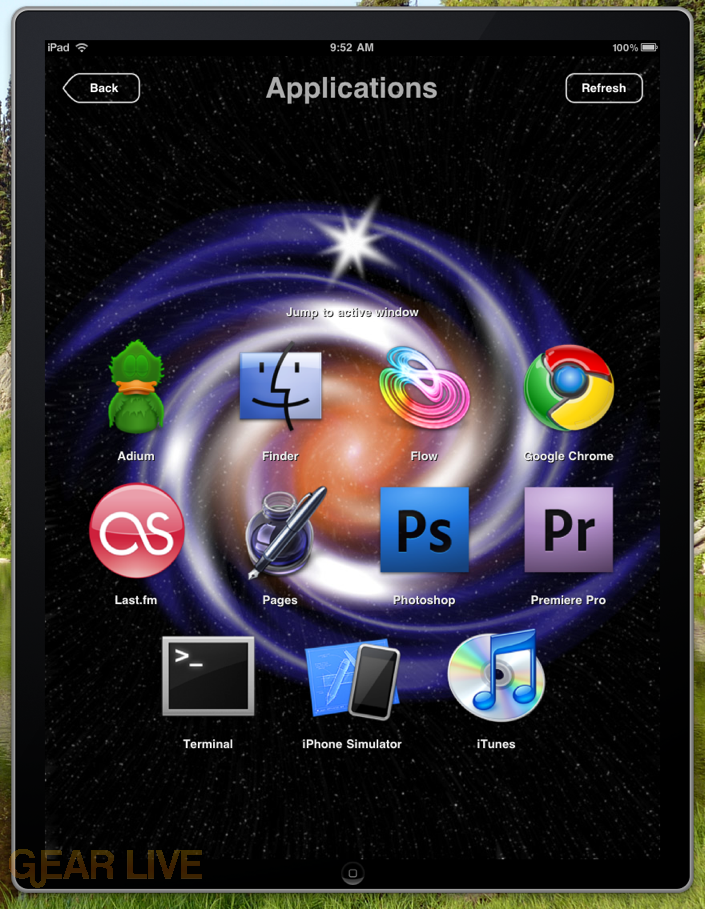Viewport: 705px width, 909px height.
Task: Click the Pages text label
Action: tap(280, 601)
